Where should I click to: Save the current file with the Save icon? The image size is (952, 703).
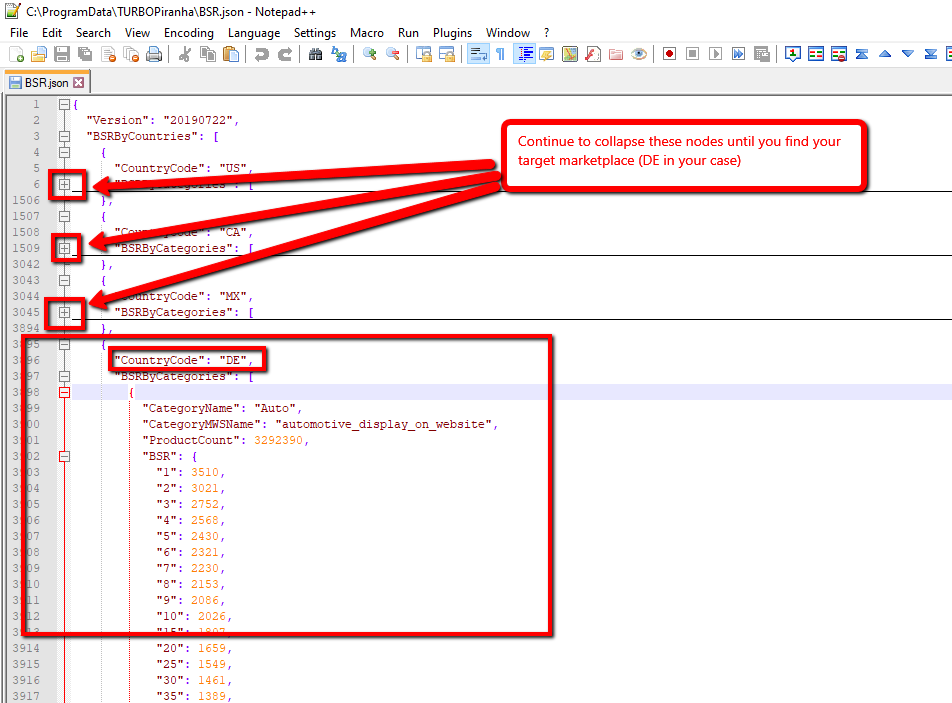point(62,54)
